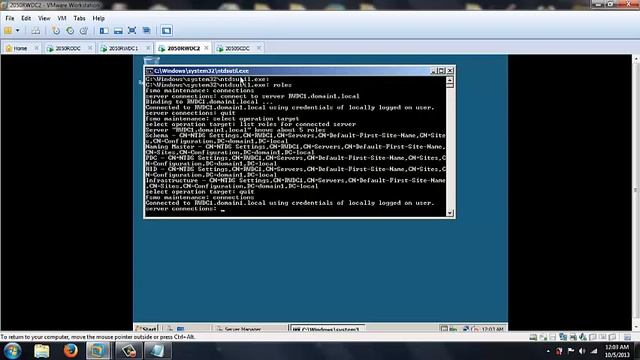The image size is (640, 360).
Task: Revert VM to snapshot toolbar icon
Action: click(x=70, y=31)
